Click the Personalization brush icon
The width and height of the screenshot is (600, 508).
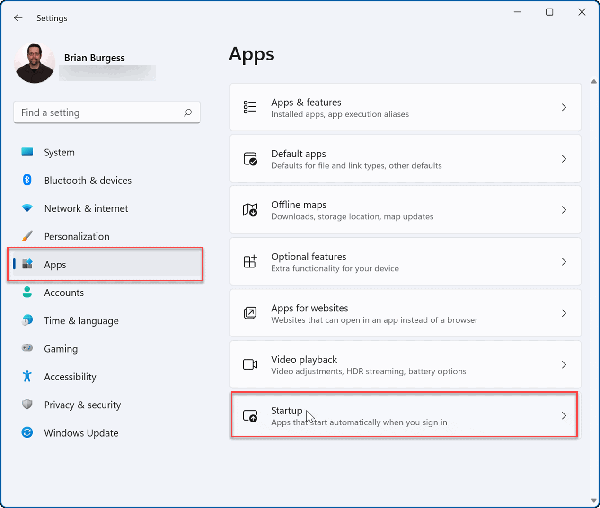coord(27,236)
